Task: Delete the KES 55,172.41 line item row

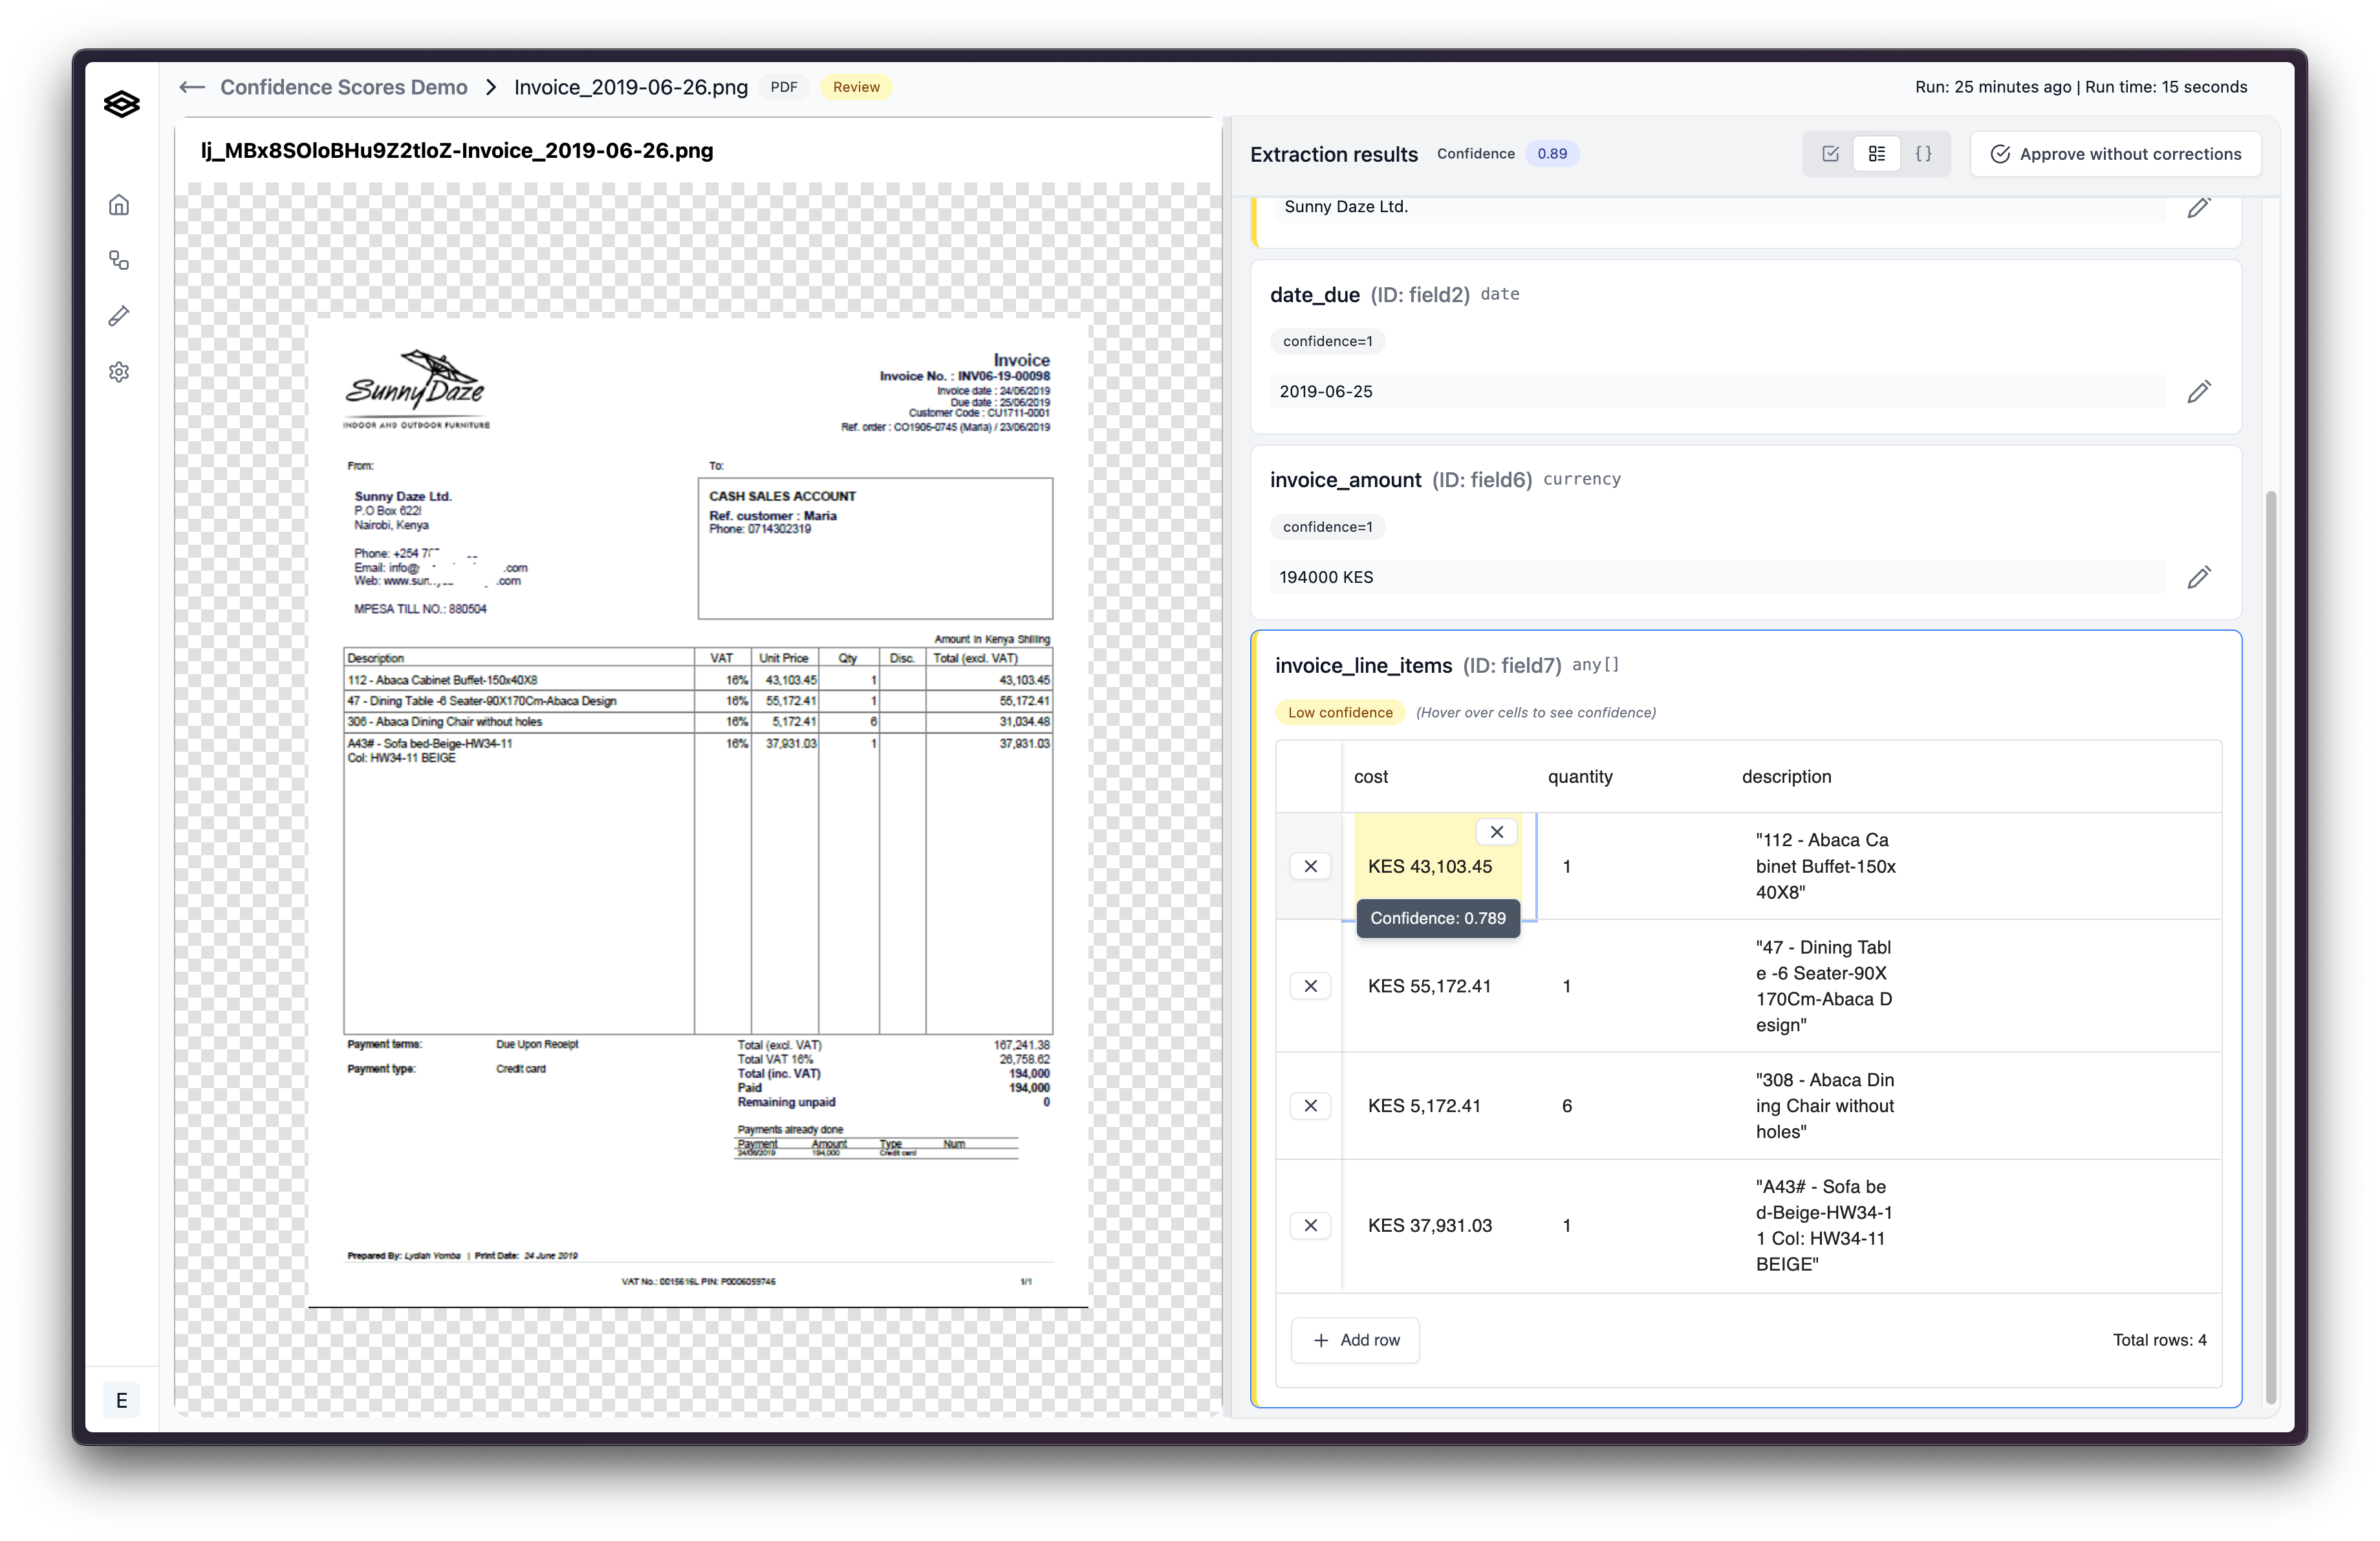Action: tap(1310, 986)
